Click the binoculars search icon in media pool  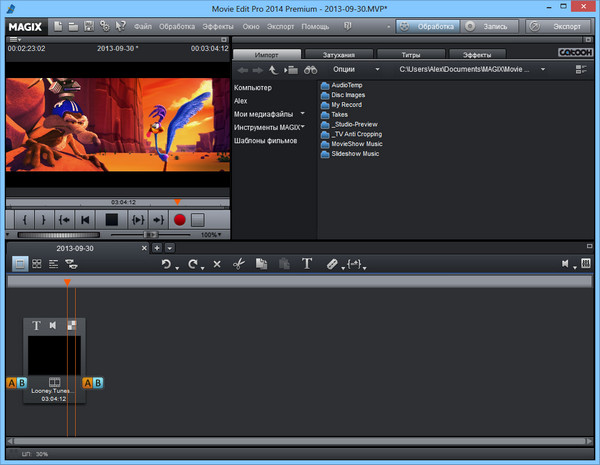311,70
